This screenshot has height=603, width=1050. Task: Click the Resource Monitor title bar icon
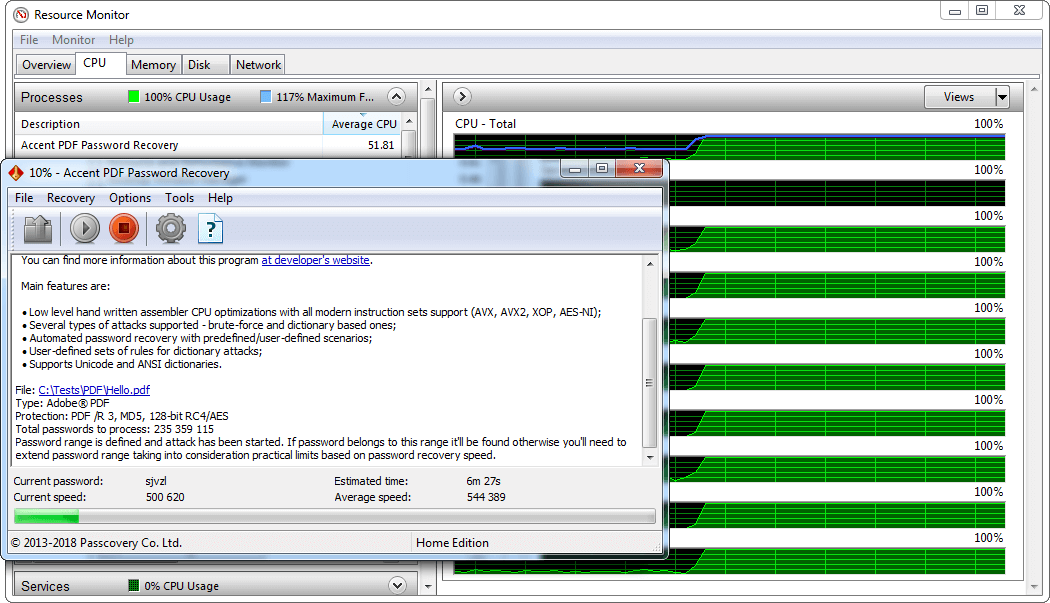[x=20, y=15]
